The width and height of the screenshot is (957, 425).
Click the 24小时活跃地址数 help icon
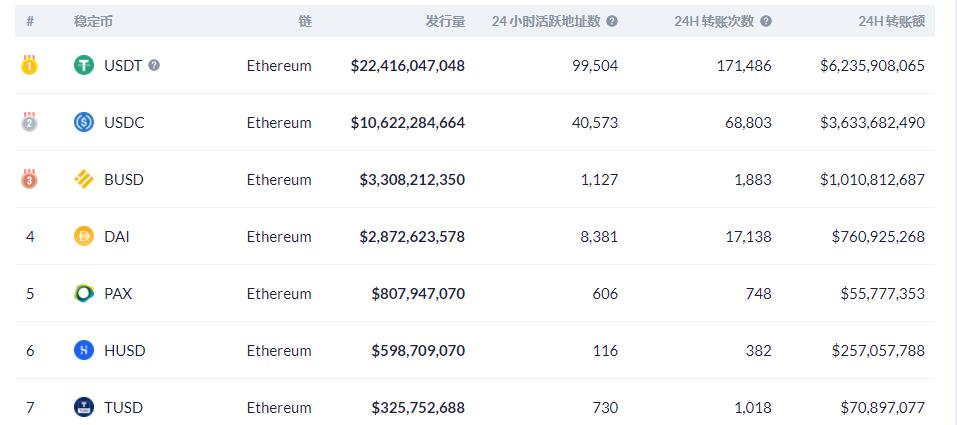pyautogui.click(x=612, y=20)
